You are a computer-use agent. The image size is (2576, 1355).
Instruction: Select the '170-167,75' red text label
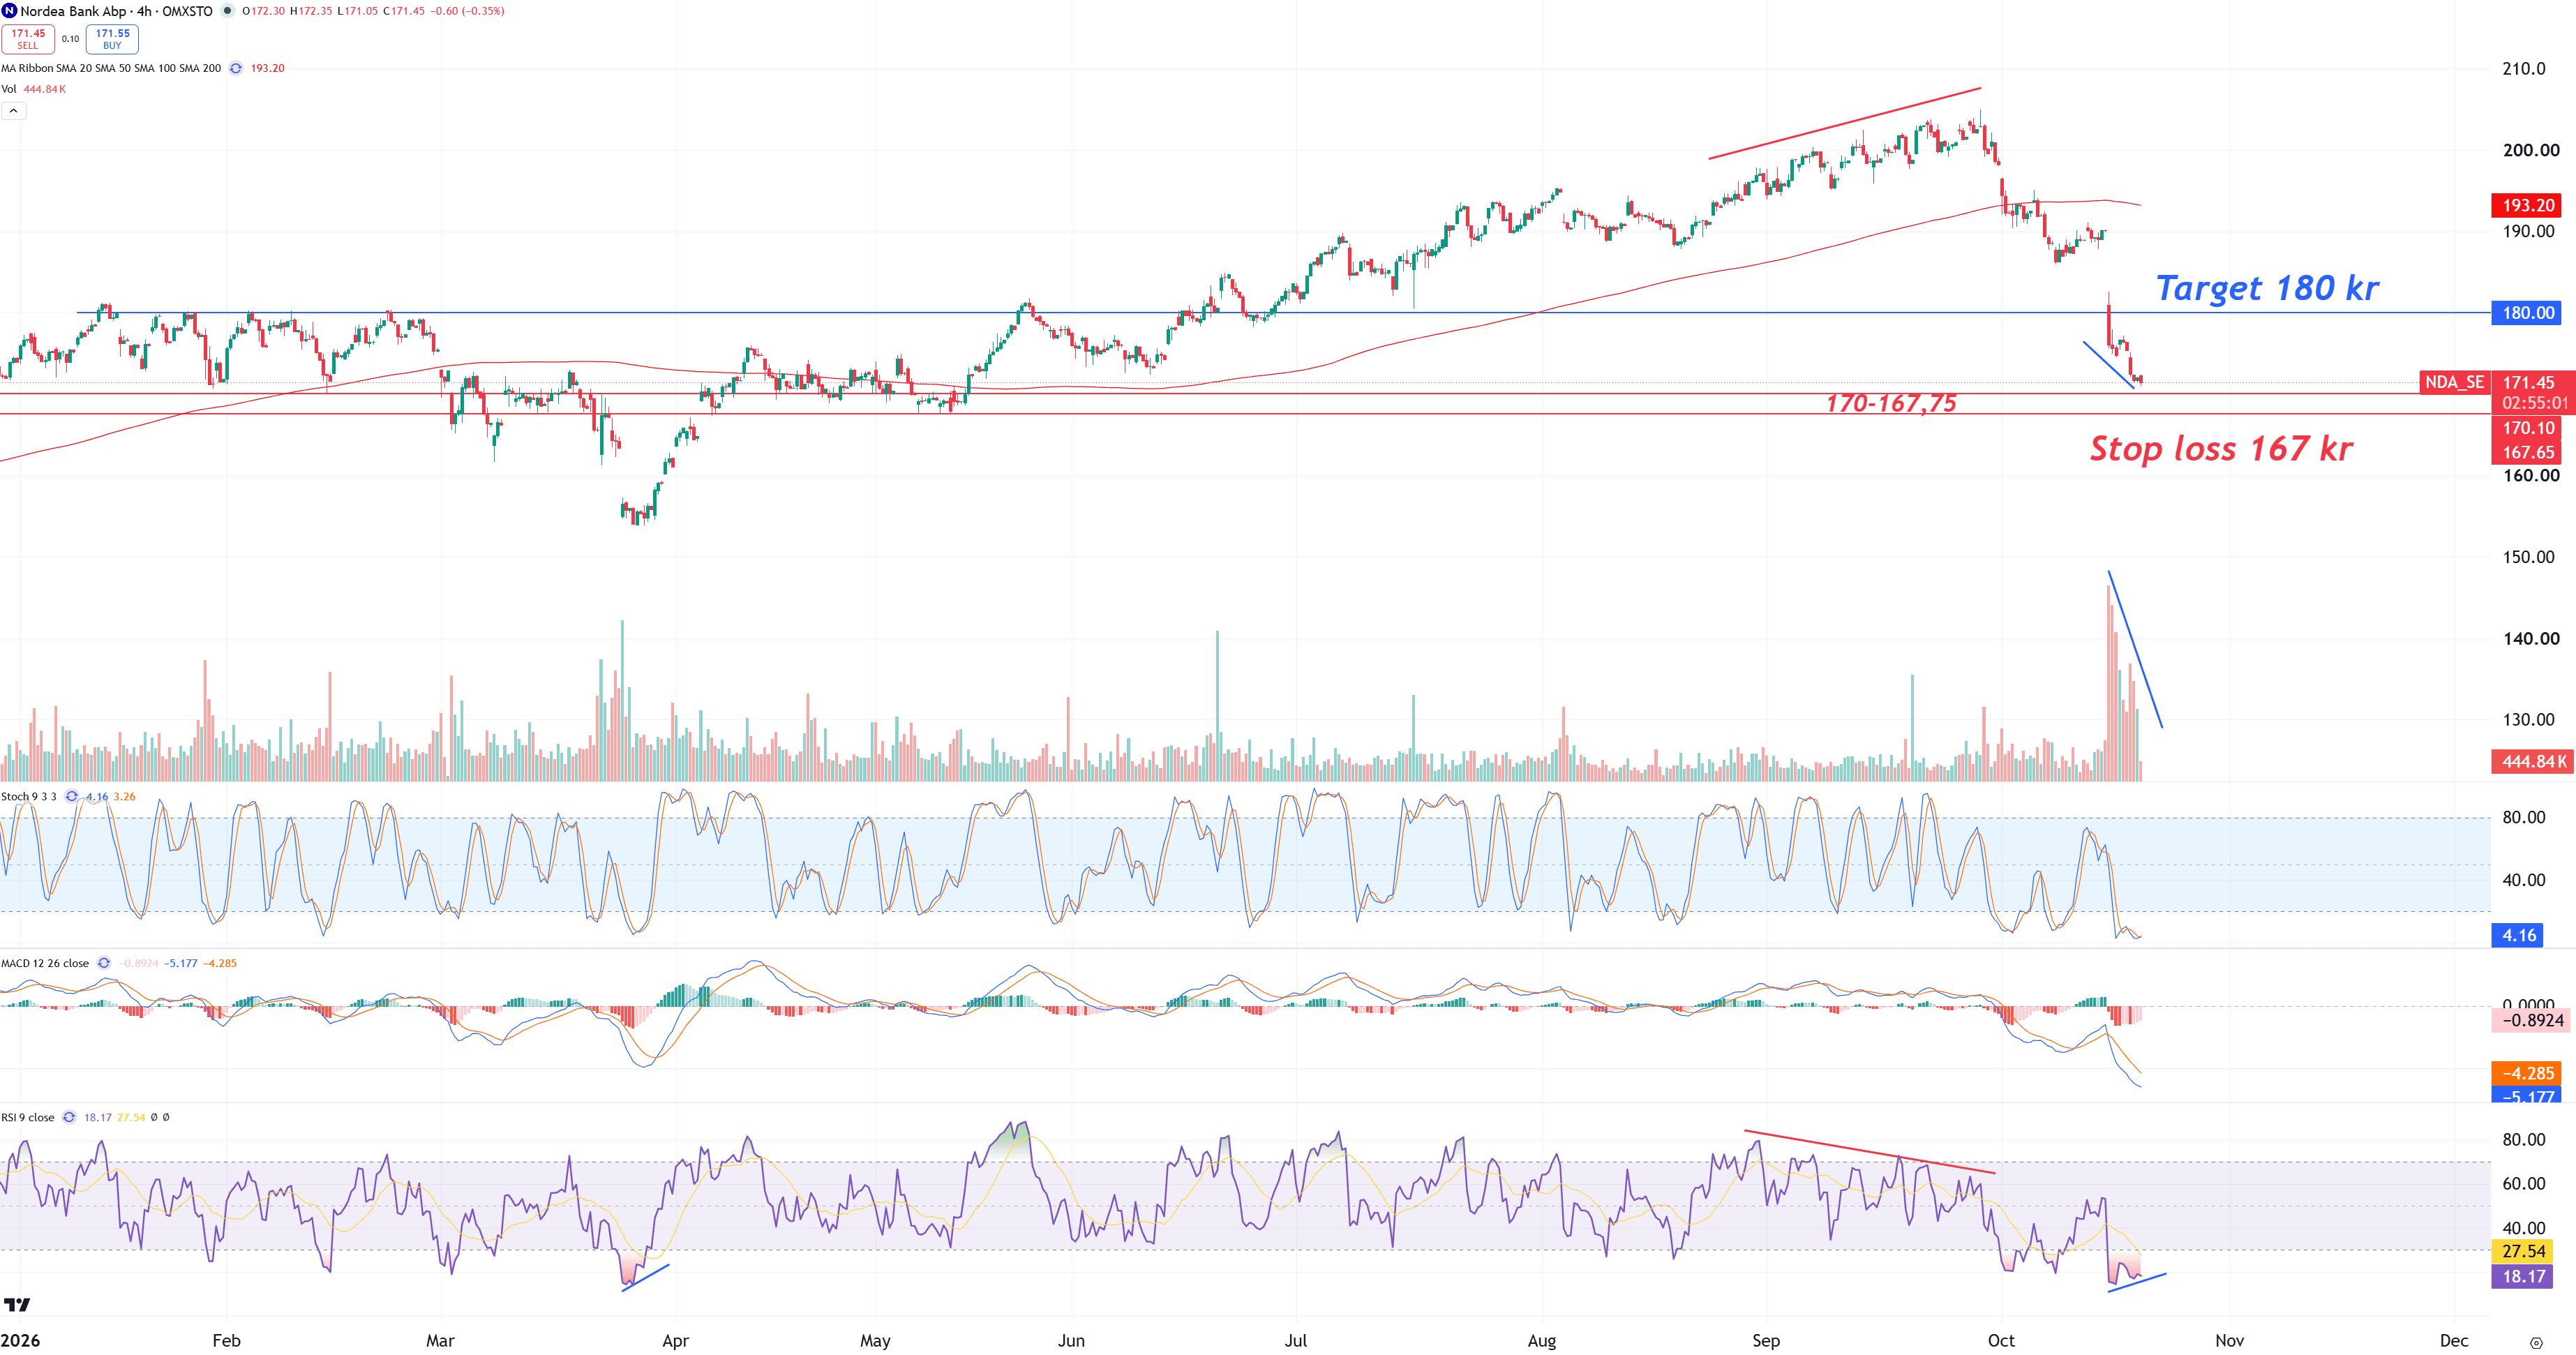(1891, 403)
